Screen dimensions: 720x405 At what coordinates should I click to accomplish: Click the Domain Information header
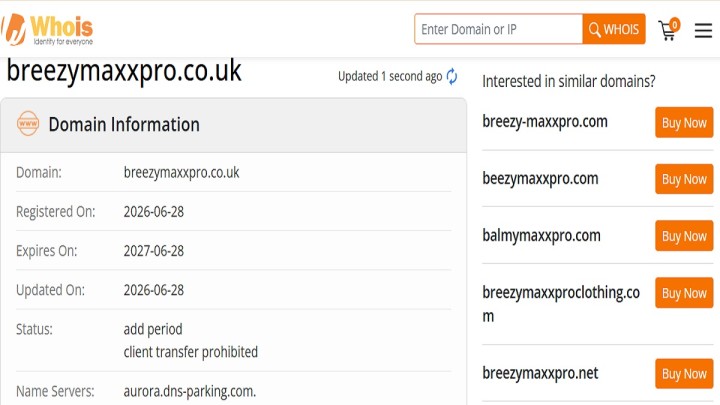point(124,124)
